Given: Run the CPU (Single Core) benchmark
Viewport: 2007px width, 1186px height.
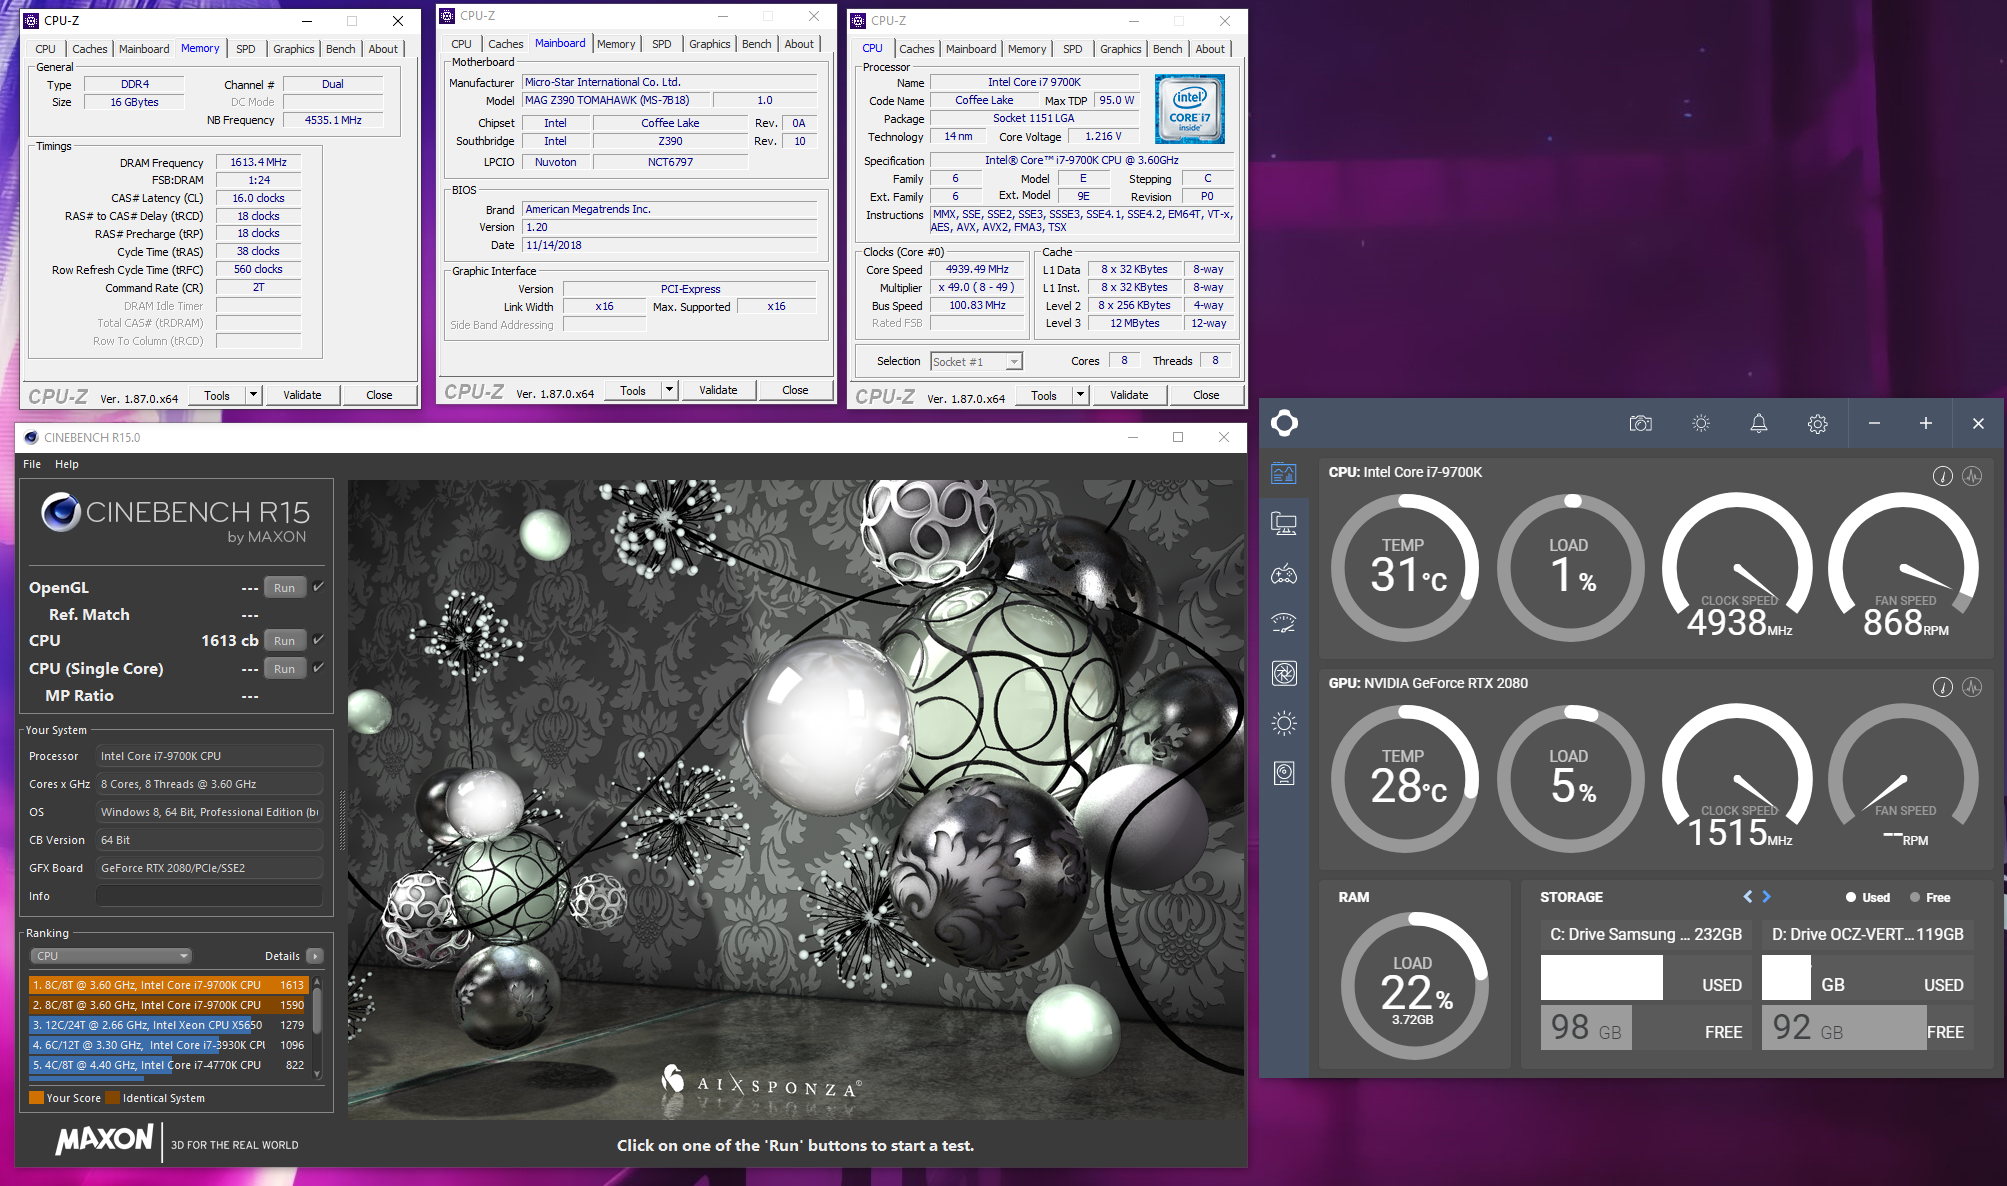Looking at the screenshot, I should (x=285, y=669).
